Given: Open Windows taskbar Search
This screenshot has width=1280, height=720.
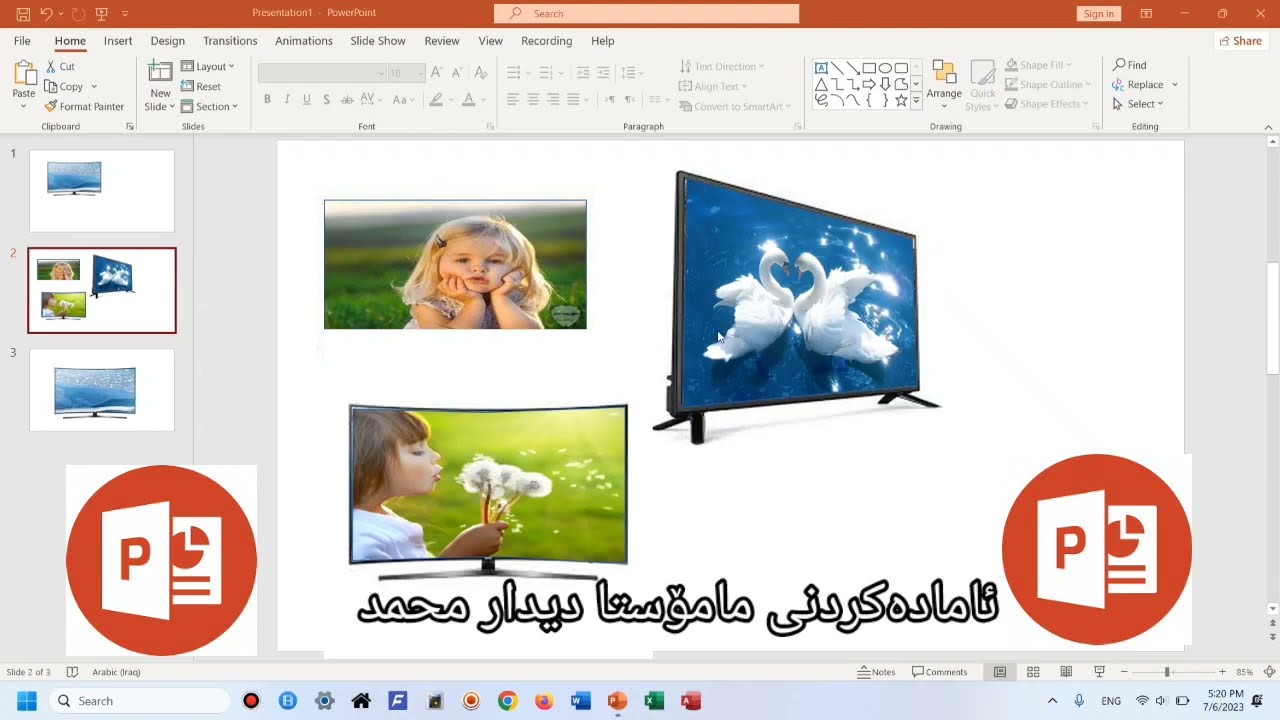Looking at the screenshot, I should pos(138,701).
